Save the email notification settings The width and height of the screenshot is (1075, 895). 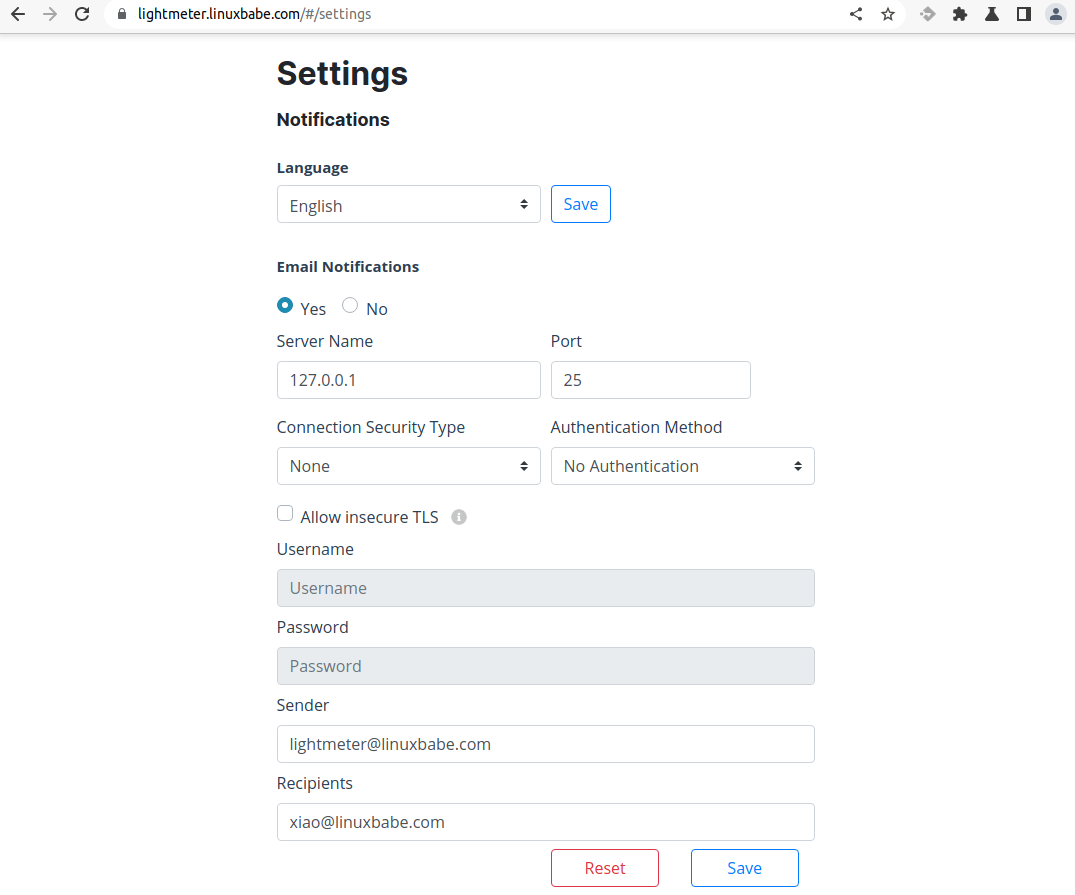(x=744, y=868)
